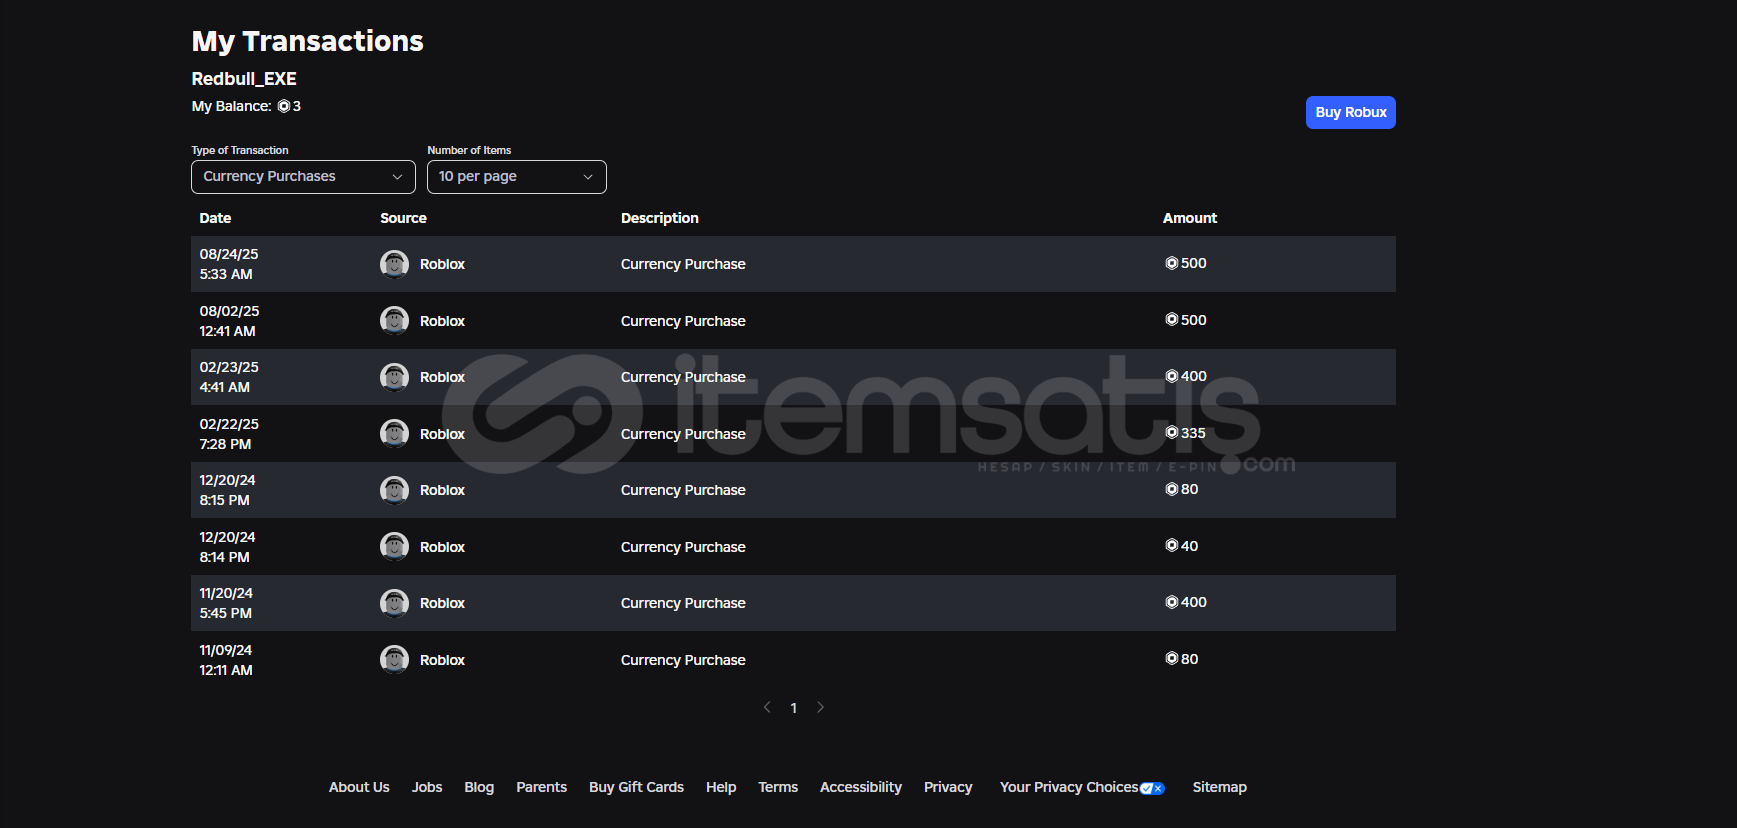Select the 12/20/24 8:14 PM date cell
Image resolution: width=1737 pixels, height=828 pixels.
[x=227, y=547]
